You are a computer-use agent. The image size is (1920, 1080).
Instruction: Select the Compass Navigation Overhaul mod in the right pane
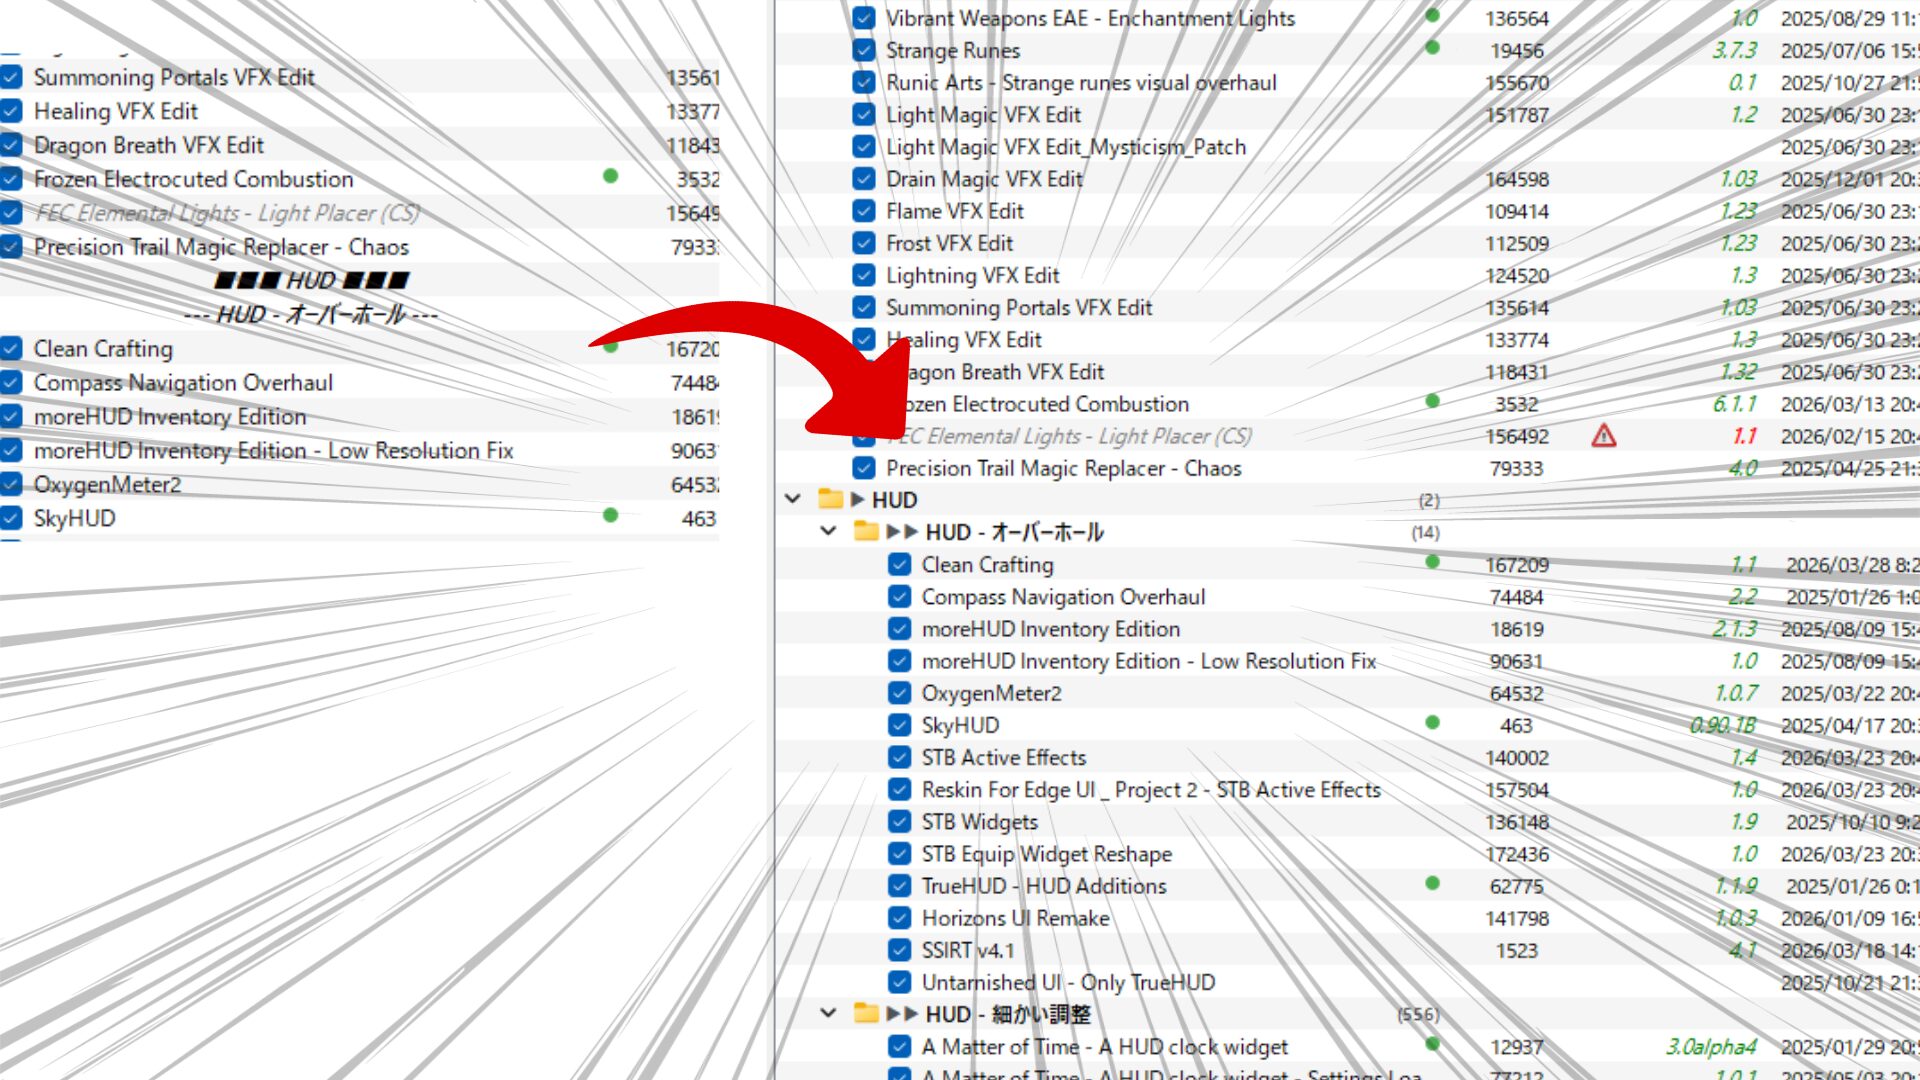(1063, 597)
